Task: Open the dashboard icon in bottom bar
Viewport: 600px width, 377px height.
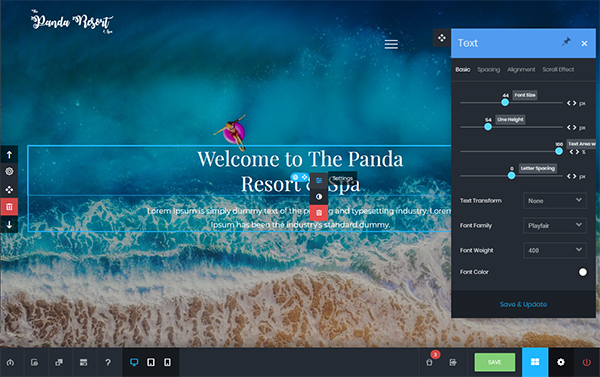Action: click(10, 362)
